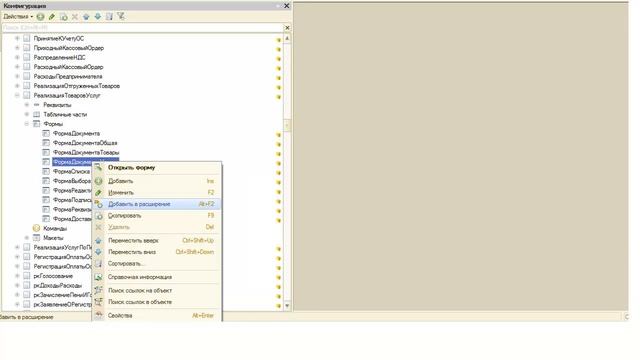Screen dimensions: 640x360
Task: Close the Конфигурация panel
Action: [x=287, y=6]
